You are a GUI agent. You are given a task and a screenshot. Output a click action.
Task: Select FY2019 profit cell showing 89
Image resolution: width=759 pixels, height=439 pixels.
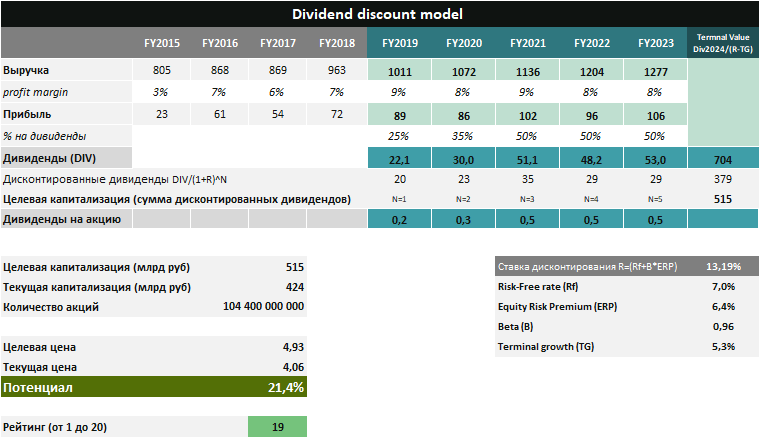(399, 115)
